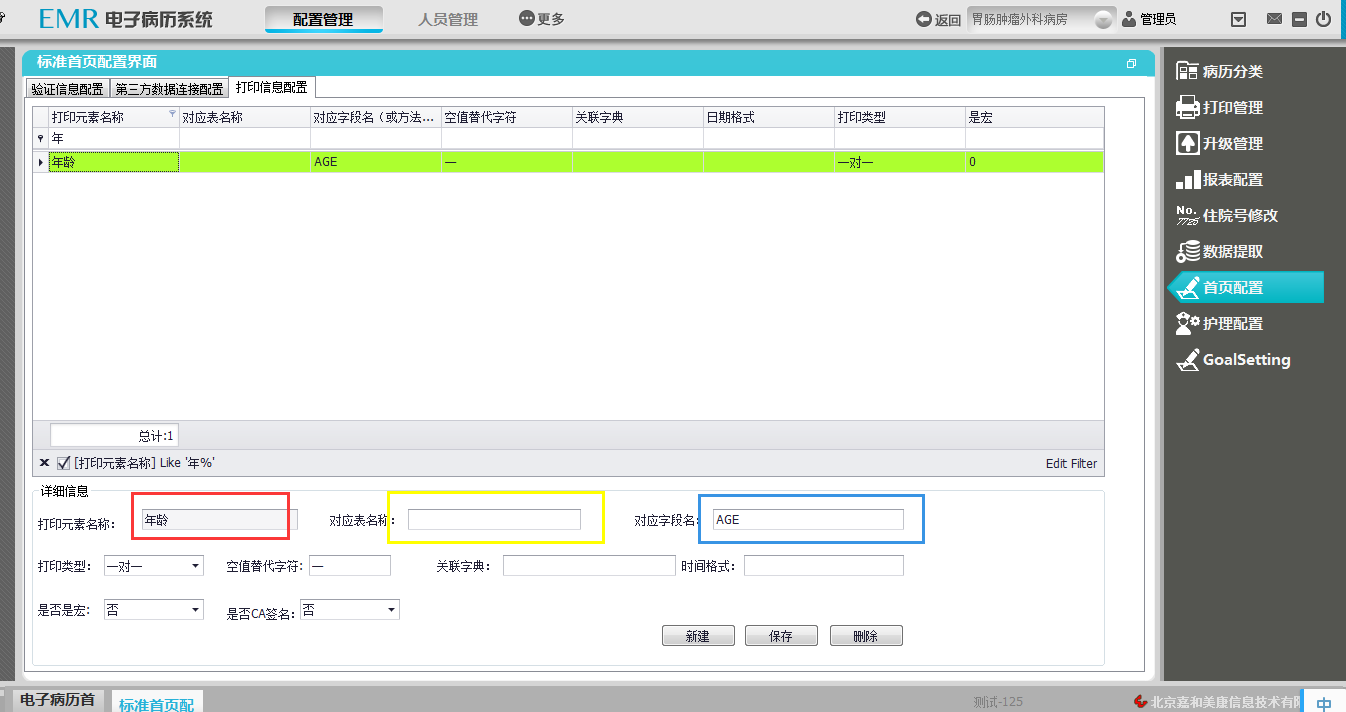Sort by 是宏 column header

(1034, 117)
